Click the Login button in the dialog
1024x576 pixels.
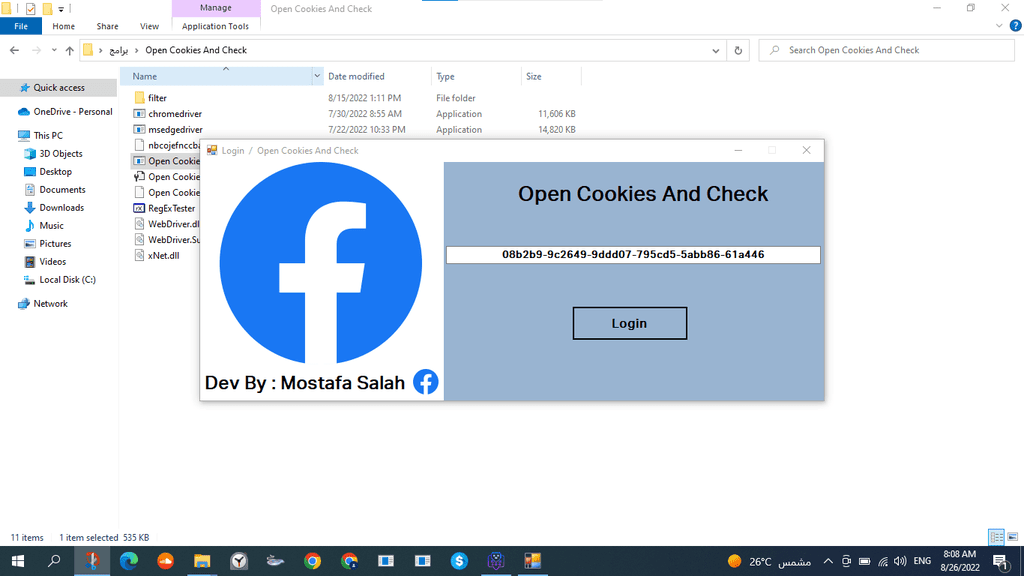pyautogui.click(x=630, y=323)
